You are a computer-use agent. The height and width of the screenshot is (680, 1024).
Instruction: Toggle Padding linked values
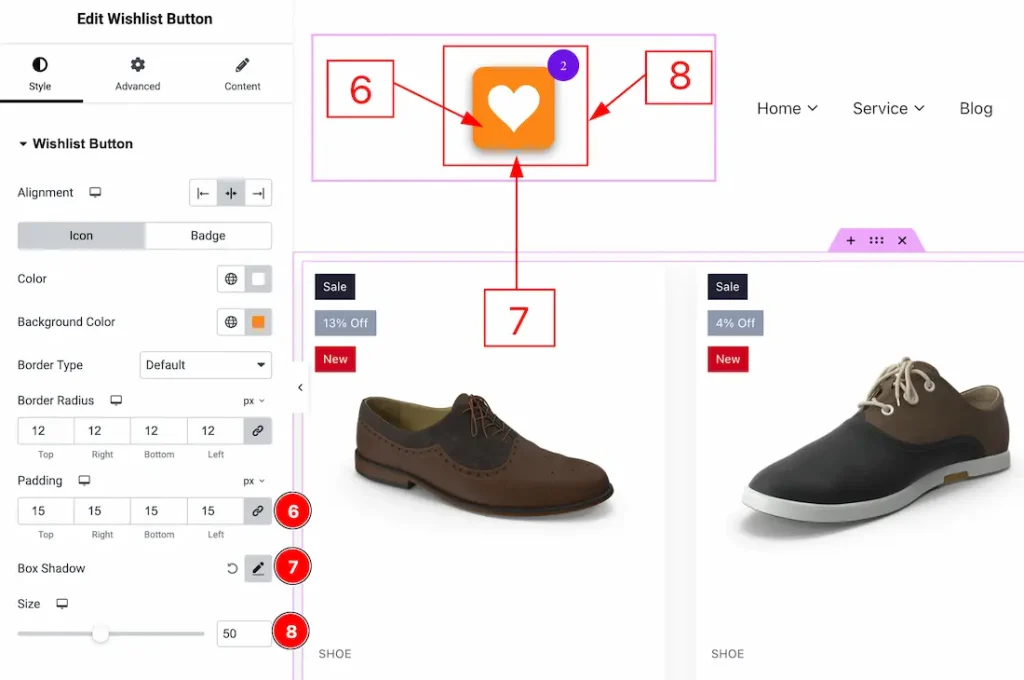click(x=258, y=511)
